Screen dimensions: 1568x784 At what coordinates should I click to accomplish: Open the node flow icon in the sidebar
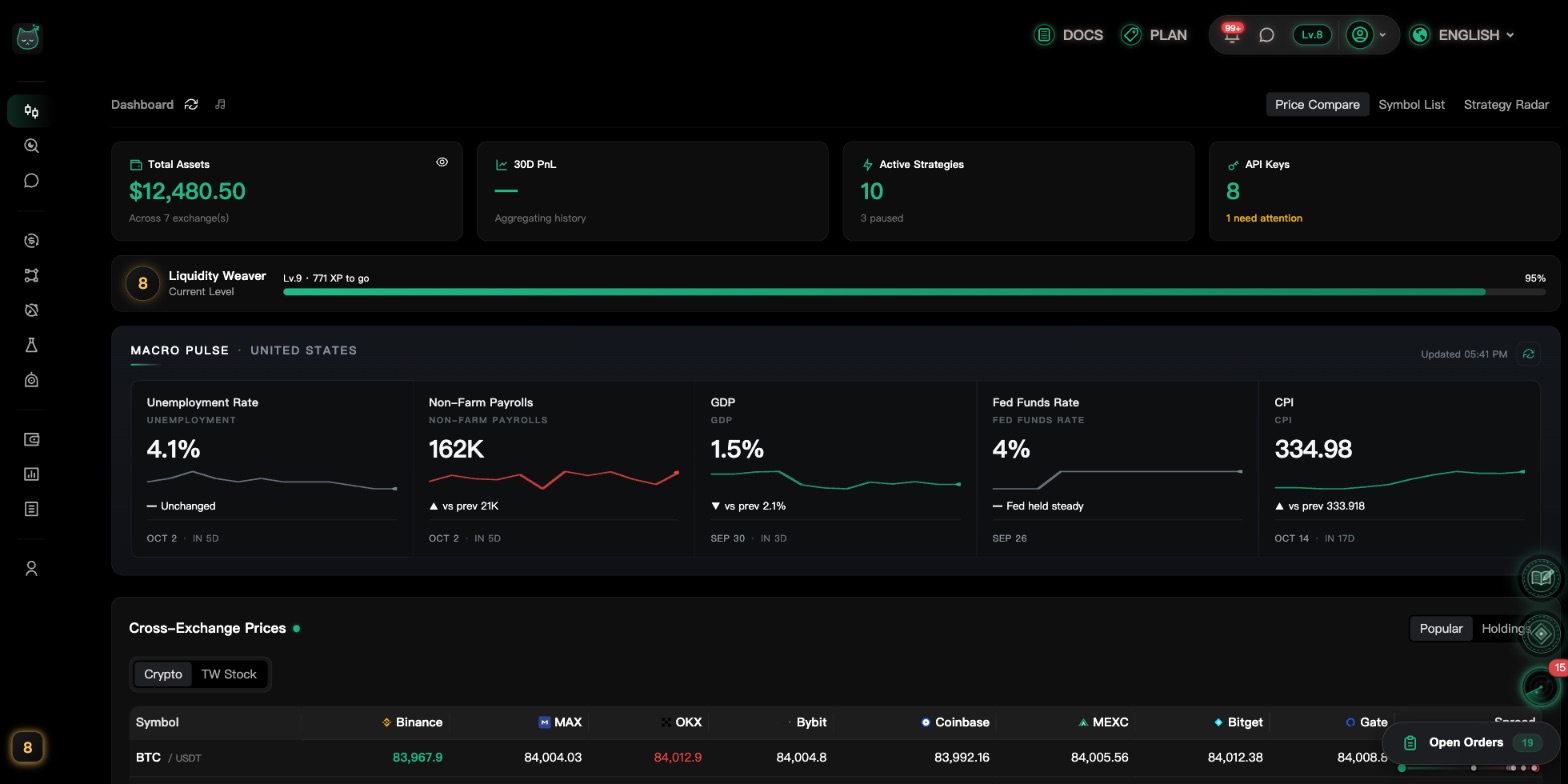pos(31,276)
